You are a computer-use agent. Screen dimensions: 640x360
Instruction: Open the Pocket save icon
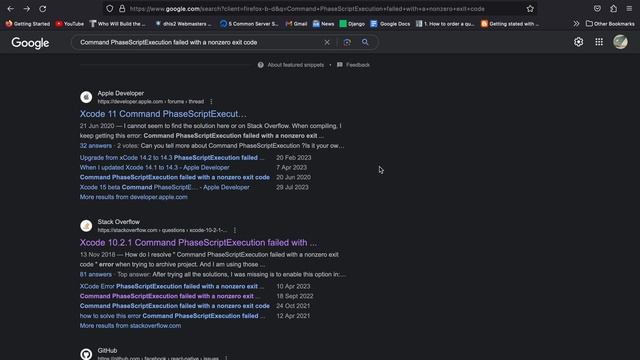(x=597, y=9)
